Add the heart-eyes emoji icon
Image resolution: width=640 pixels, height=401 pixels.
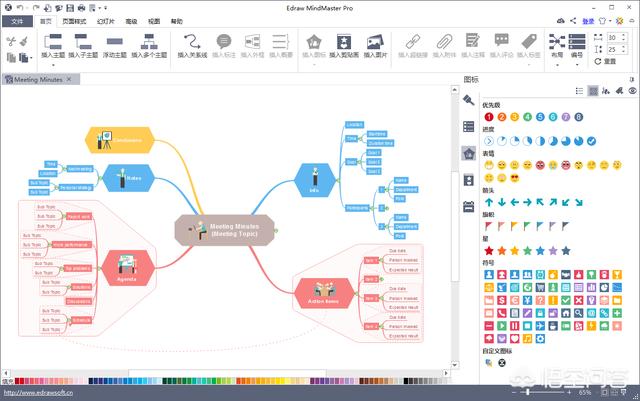pos(514,178)
